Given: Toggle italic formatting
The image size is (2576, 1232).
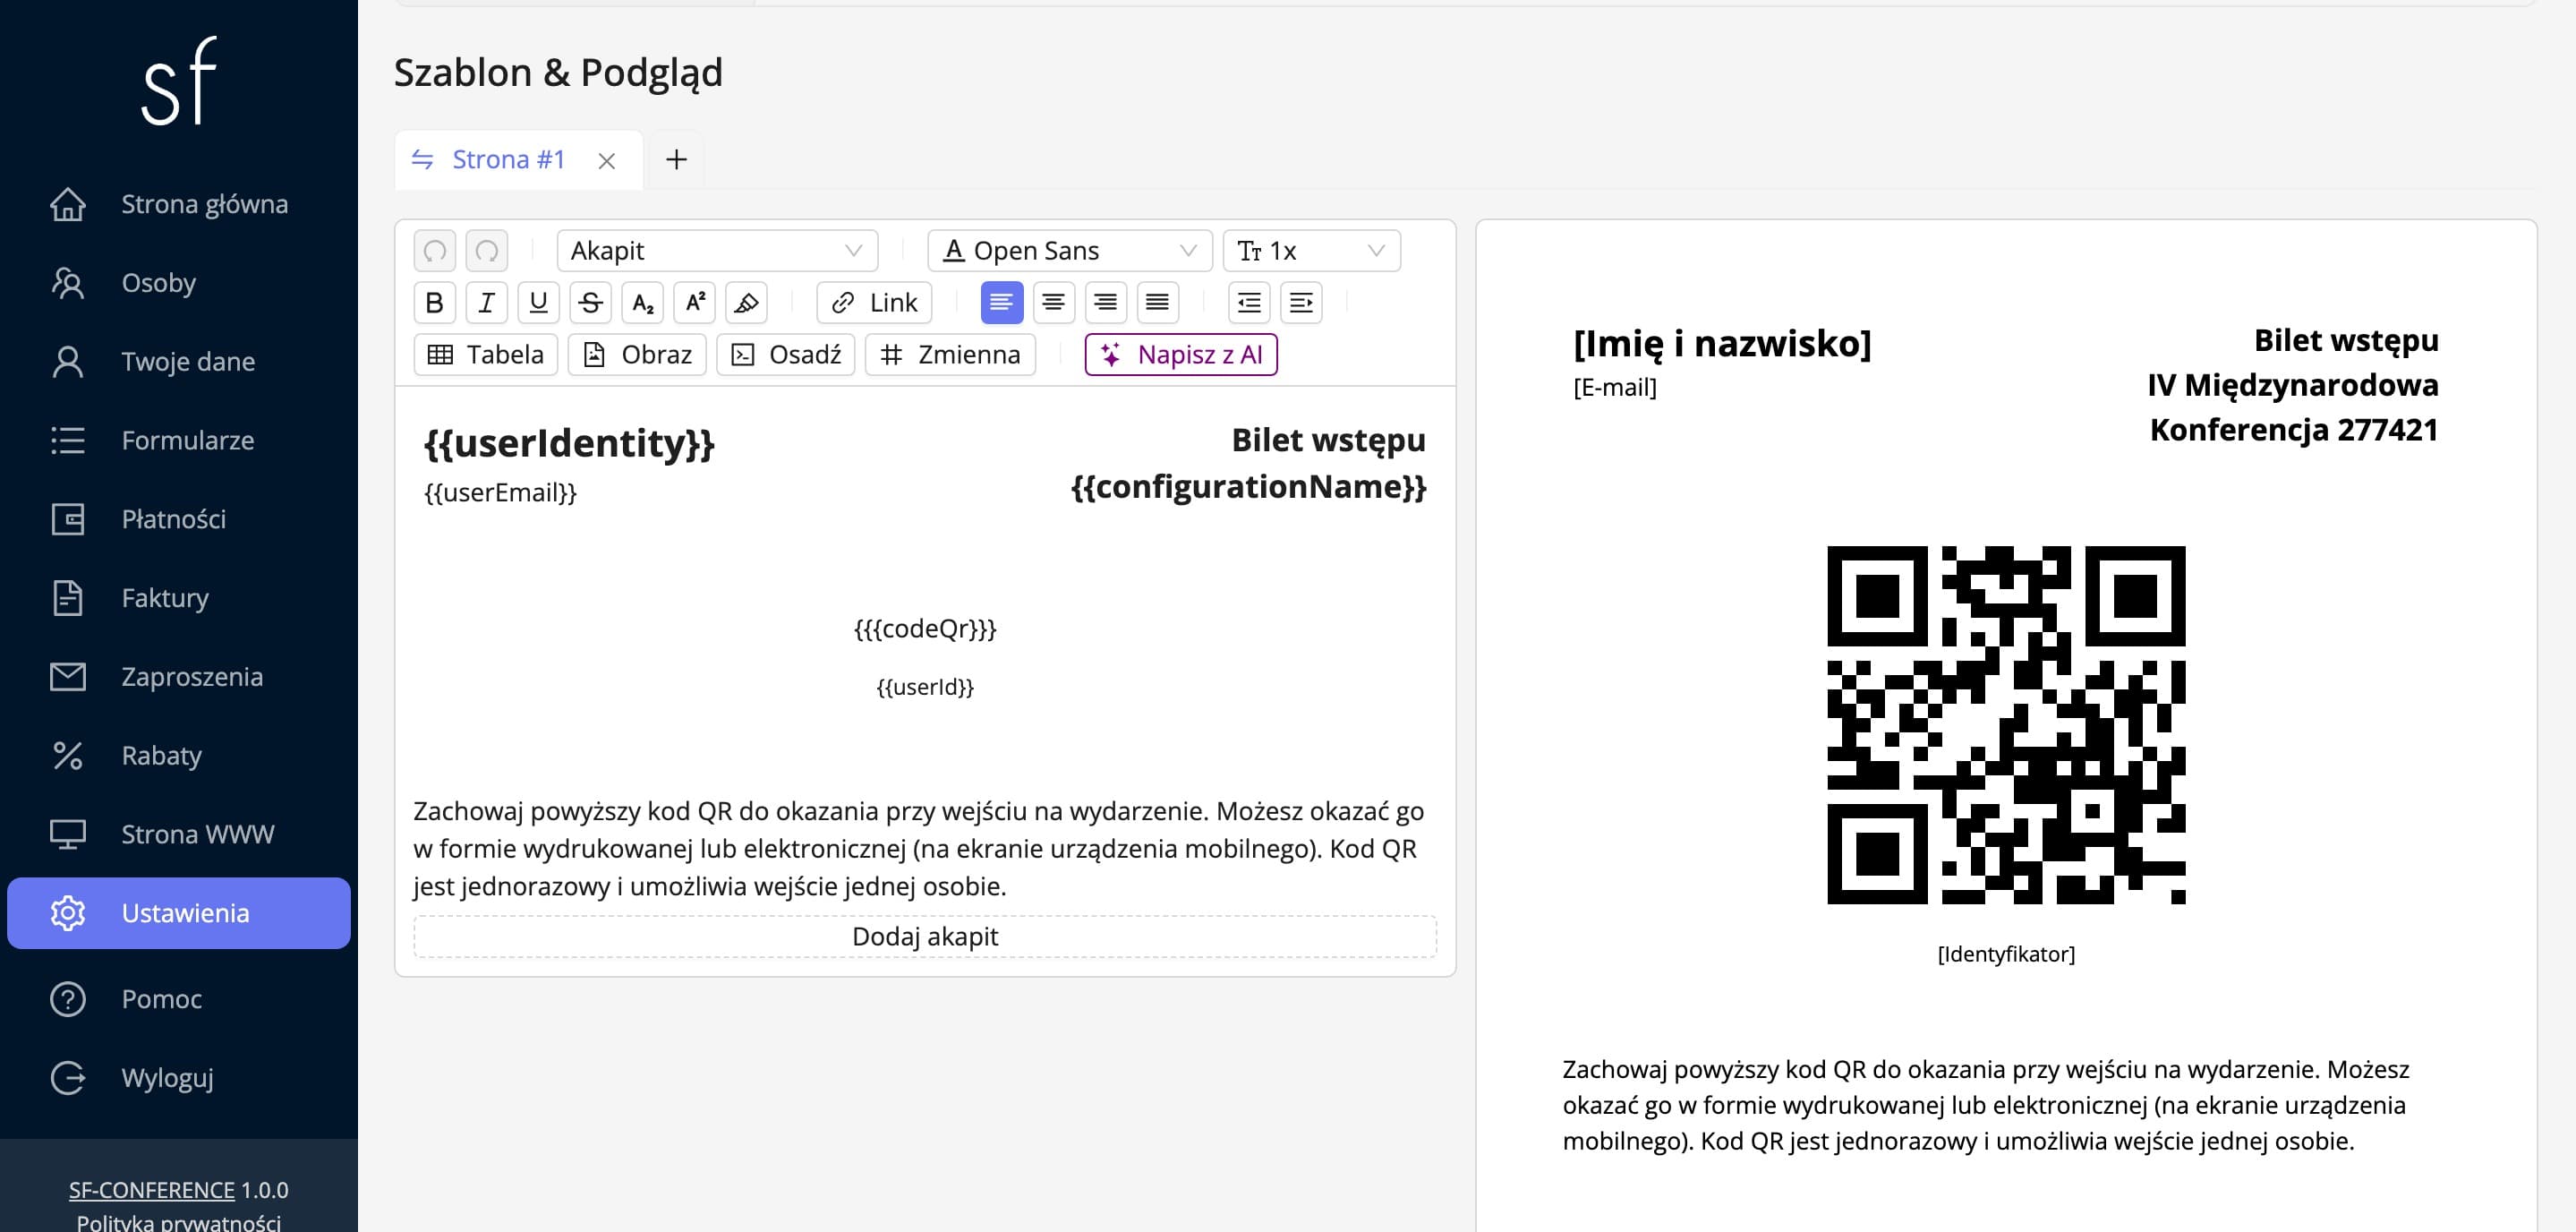Looking at the screenshot, I should click(487, 302).
